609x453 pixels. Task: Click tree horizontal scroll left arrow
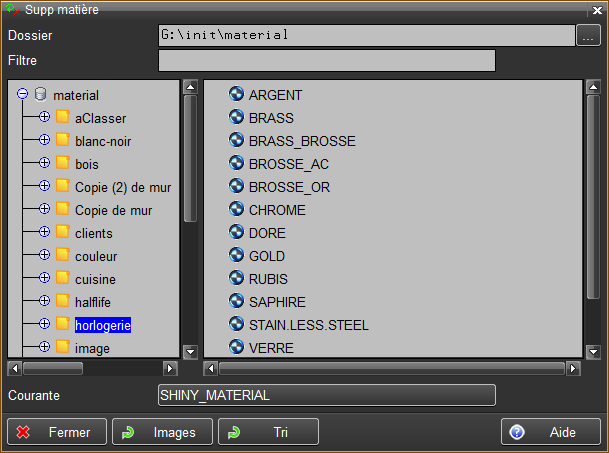15,368
